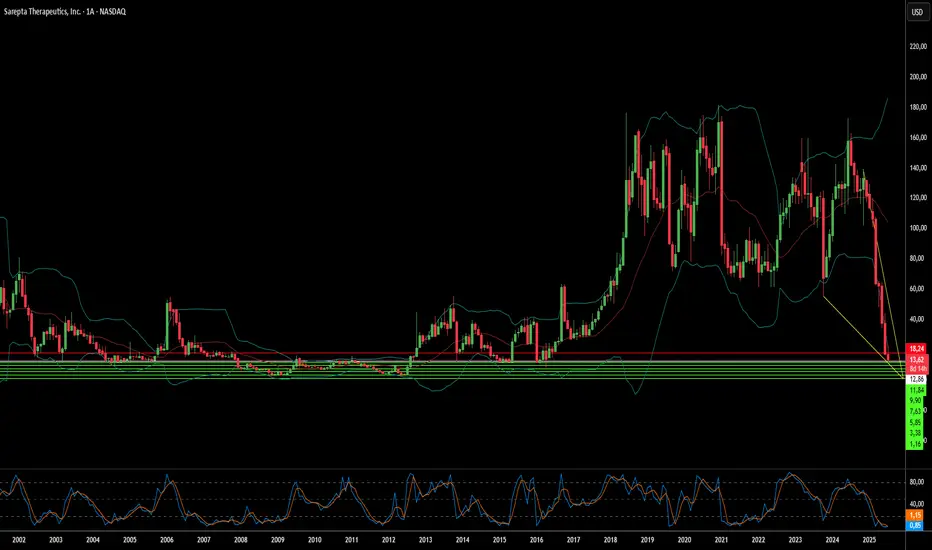Click the 200,00 price axis label

tap(918, 77)
